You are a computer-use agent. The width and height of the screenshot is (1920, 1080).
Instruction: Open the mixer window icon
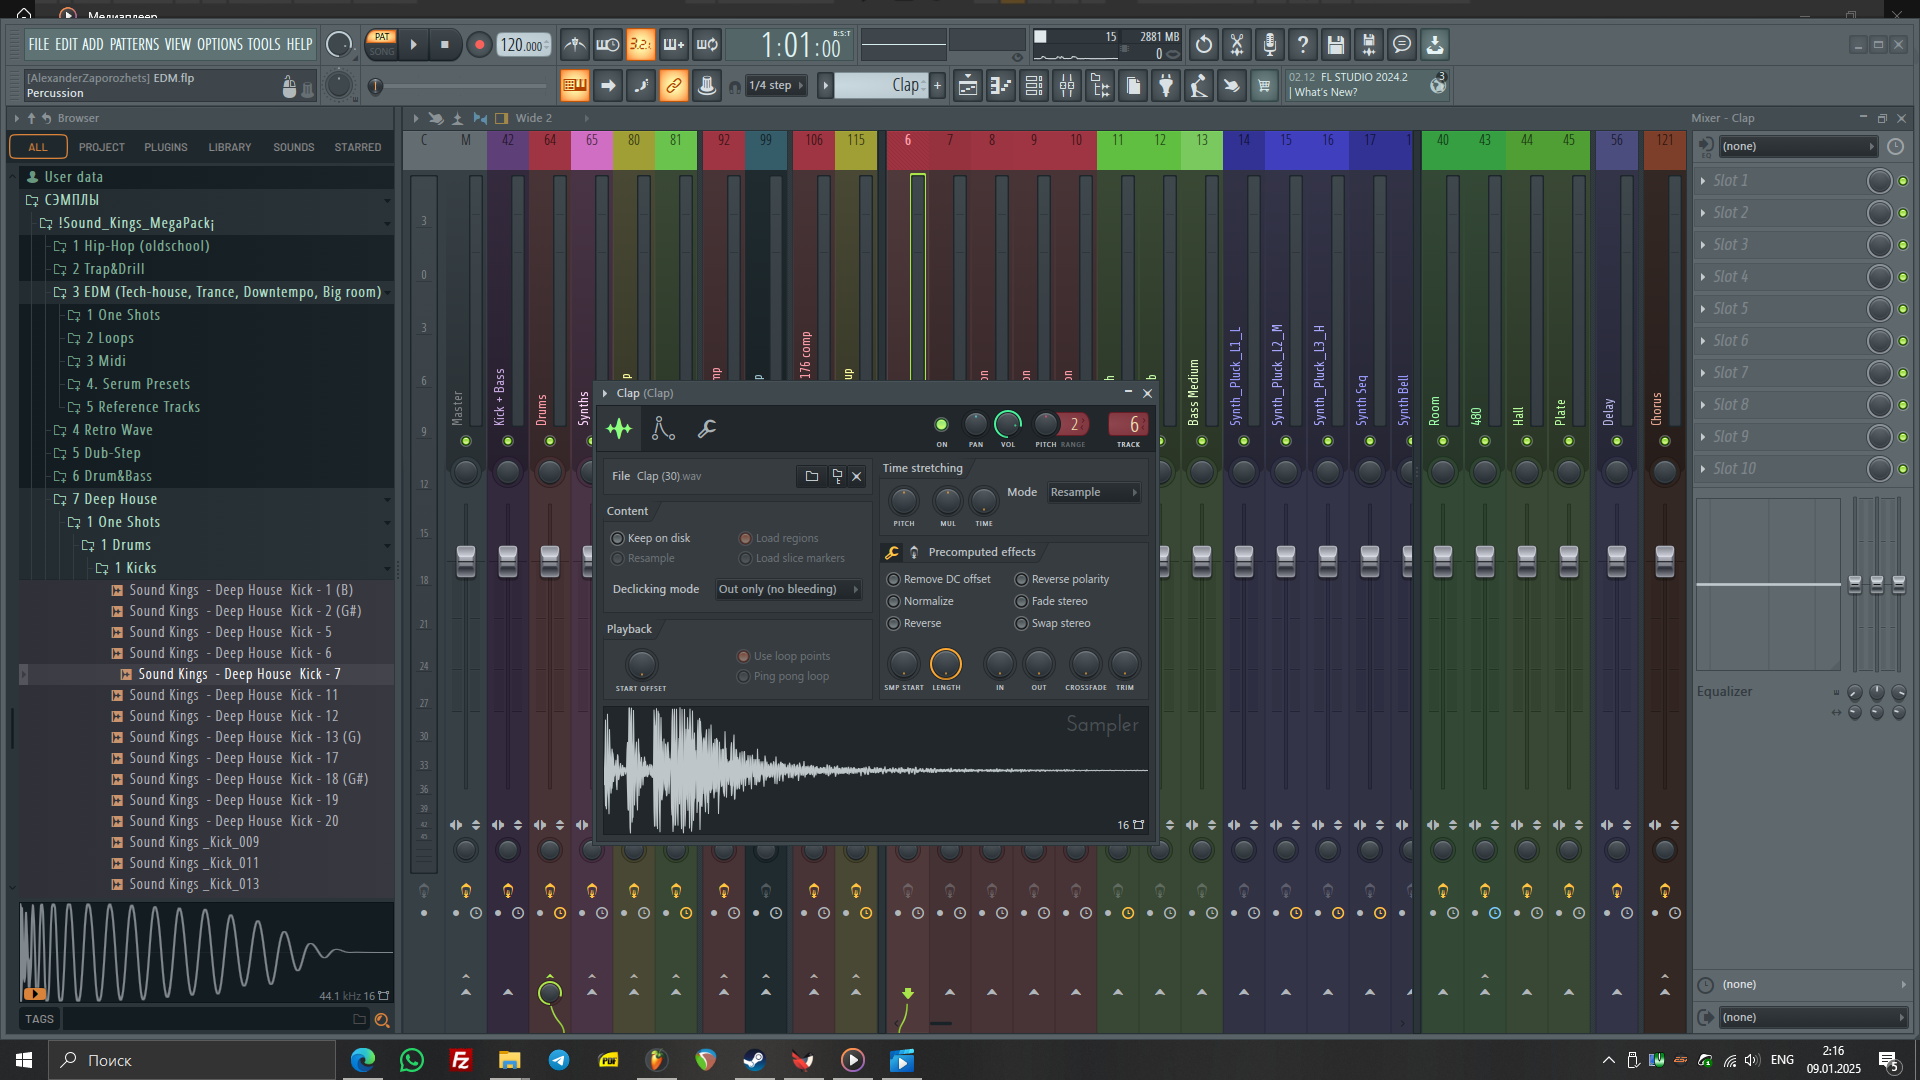coord(1067,86)
